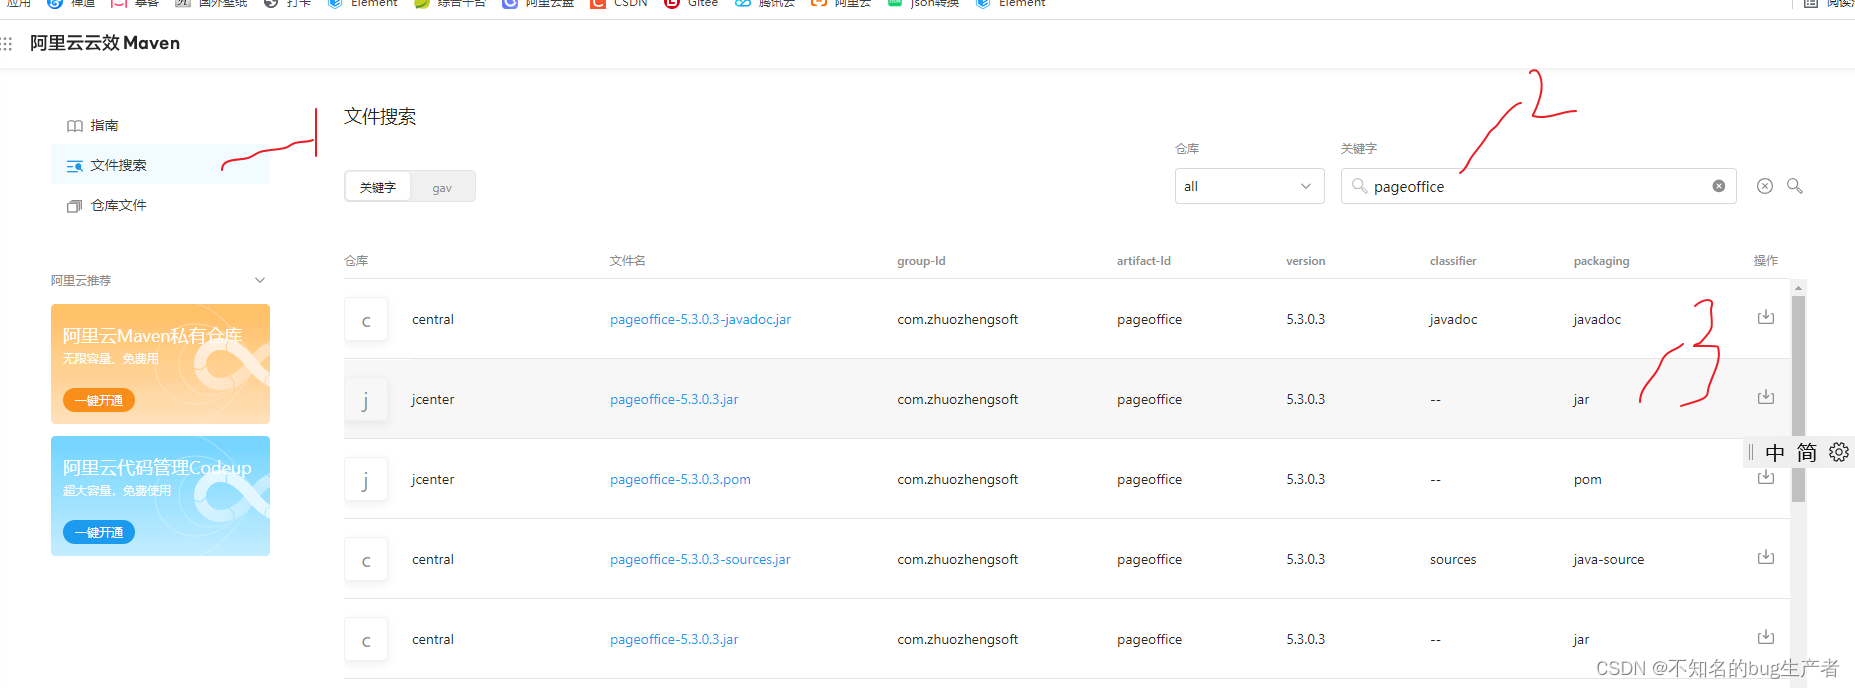
Task: Clear the pageoffice keyword with the x icon
Action: point(1719,186)
